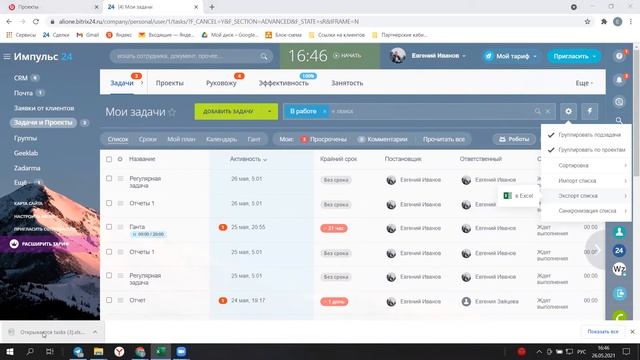Click Прочитать все link
The height and width of the screenshot is (360, 640).
click(444, 139)
